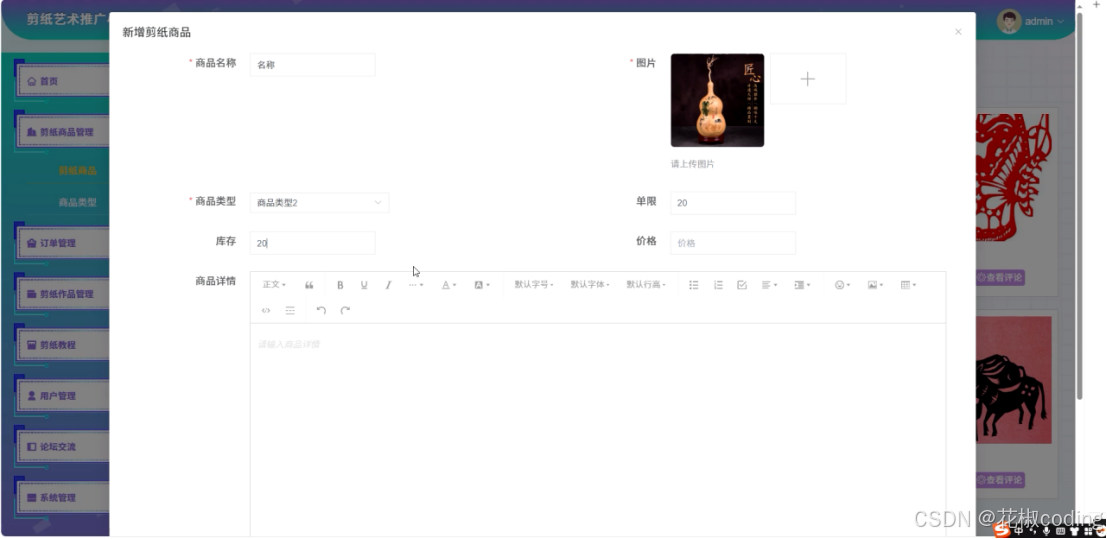The height and width of the screenshot is (539, 1107).
Task: Insert a code block
Action: (266, 310)
